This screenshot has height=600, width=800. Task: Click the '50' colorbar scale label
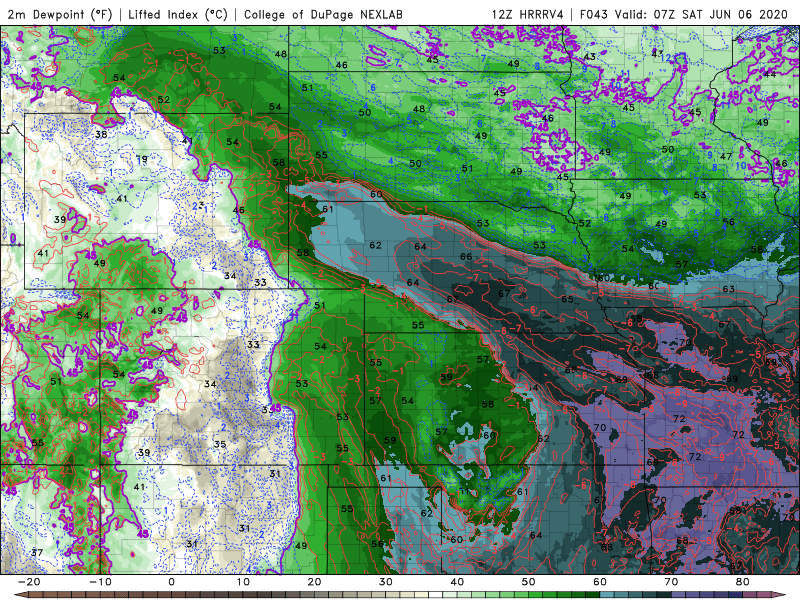[529, 582]
